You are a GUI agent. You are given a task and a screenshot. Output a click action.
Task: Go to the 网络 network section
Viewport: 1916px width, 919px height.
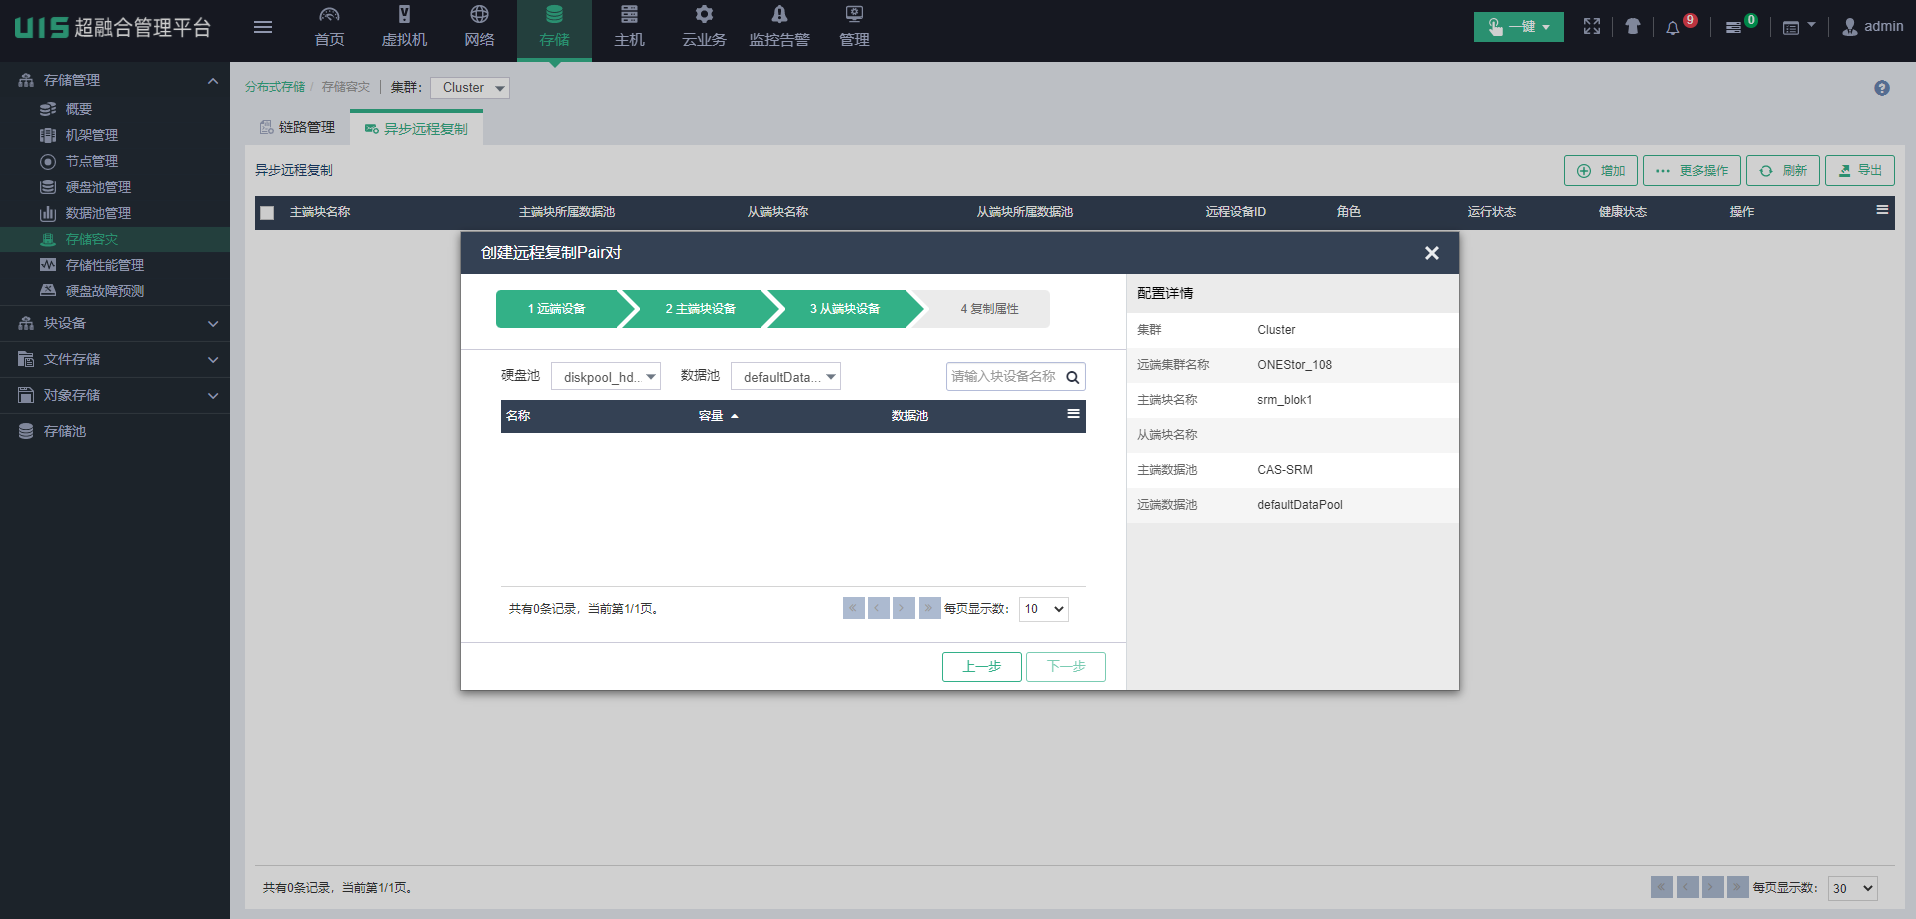tap(479, 27)
